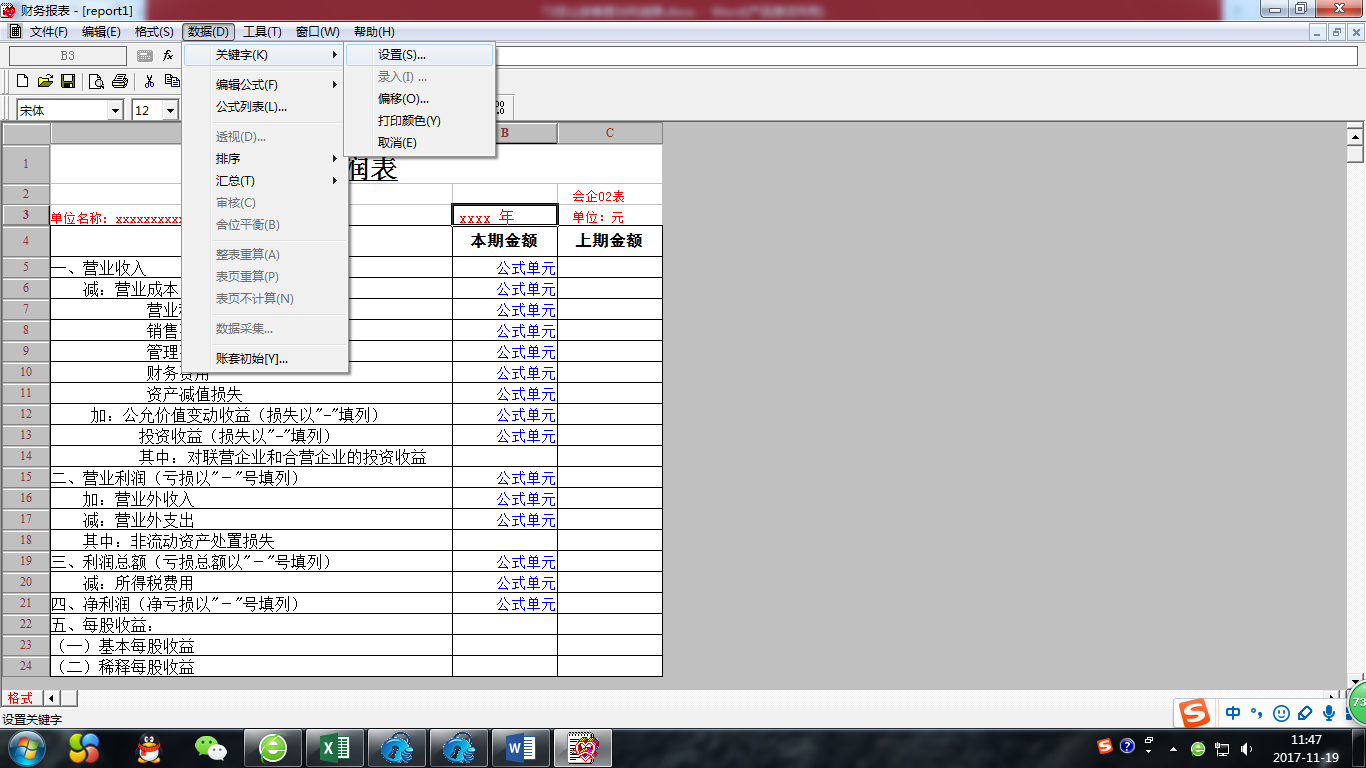Click the Save floppy disk icon
The image size is (1366, 768).
68,81
